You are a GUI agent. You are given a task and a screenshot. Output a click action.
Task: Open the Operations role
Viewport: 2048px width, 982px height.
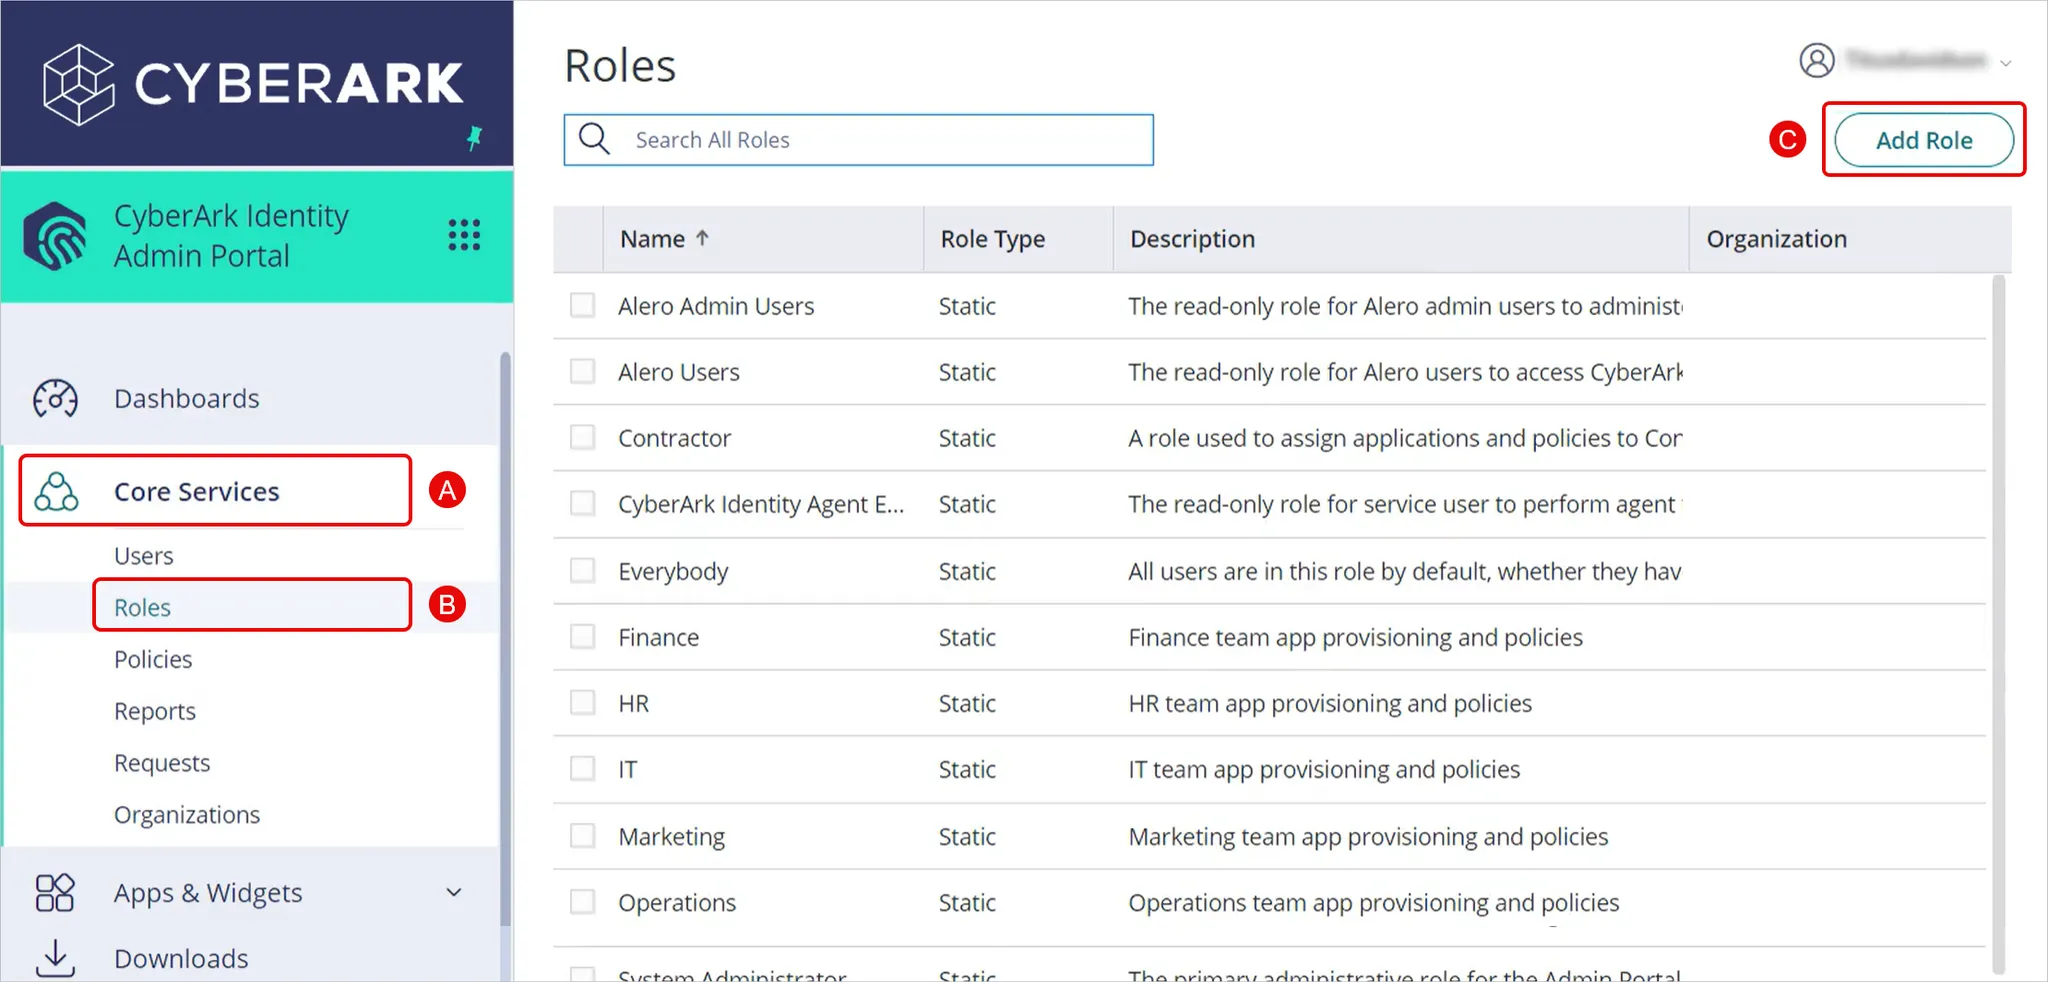pos(676,902)
